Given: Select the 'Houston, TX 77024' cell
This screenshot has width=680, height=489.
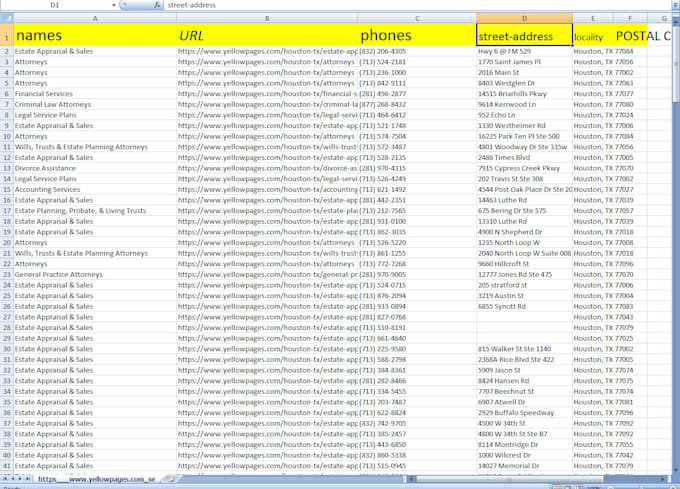Looking at the screenshot, I should click(604, 115).
